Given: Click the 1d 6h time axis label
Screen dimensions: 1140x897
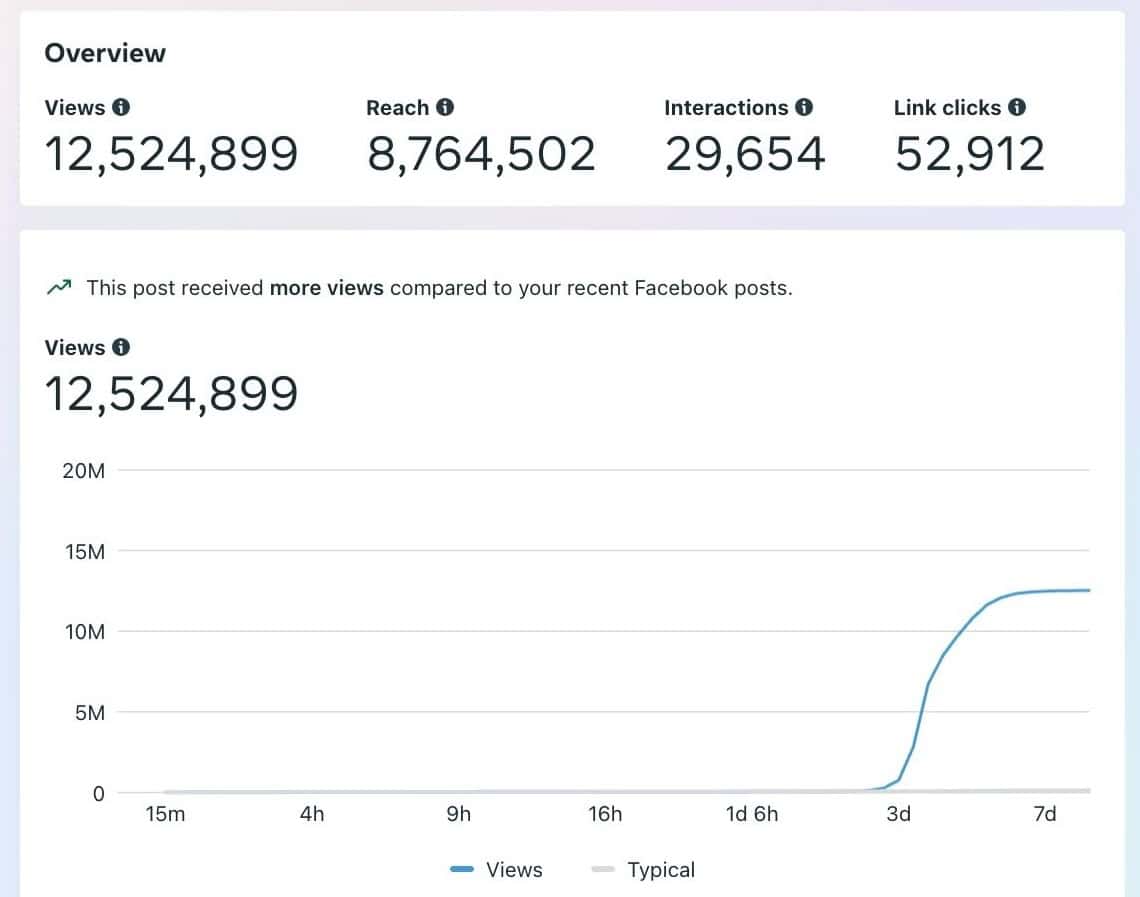Looking at the screenshot, I should pyautogui.click(x=751, y=814).
